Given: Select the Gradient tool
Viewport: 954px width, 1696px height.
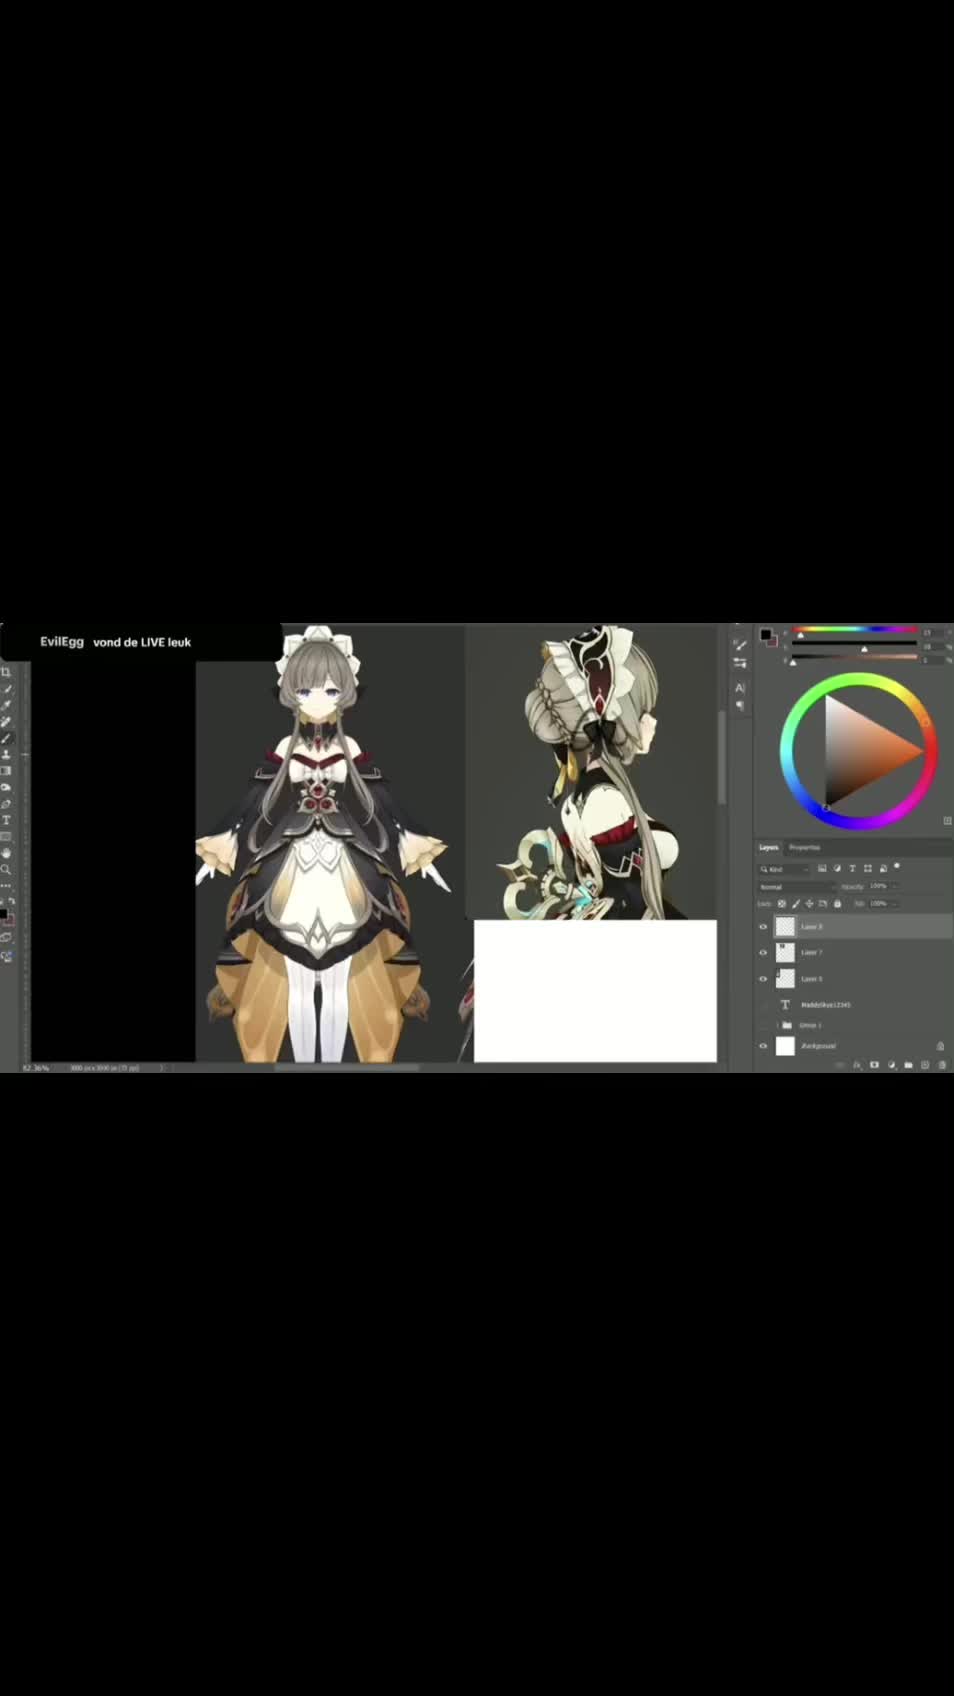Looking at the screenshot, I should tap(6, 771).
